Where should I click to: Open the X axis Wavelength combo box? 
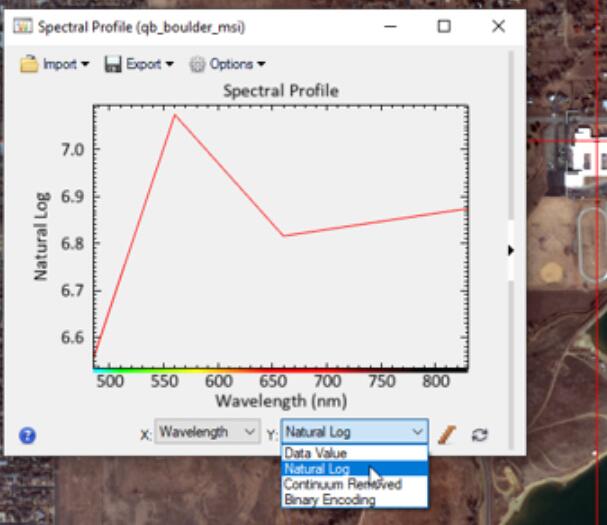point(207,433)
